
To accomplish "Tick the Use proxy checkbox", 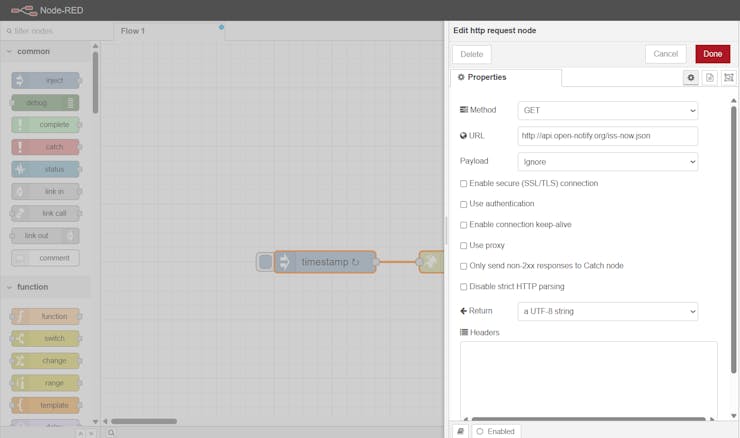I will pos(463,245).
